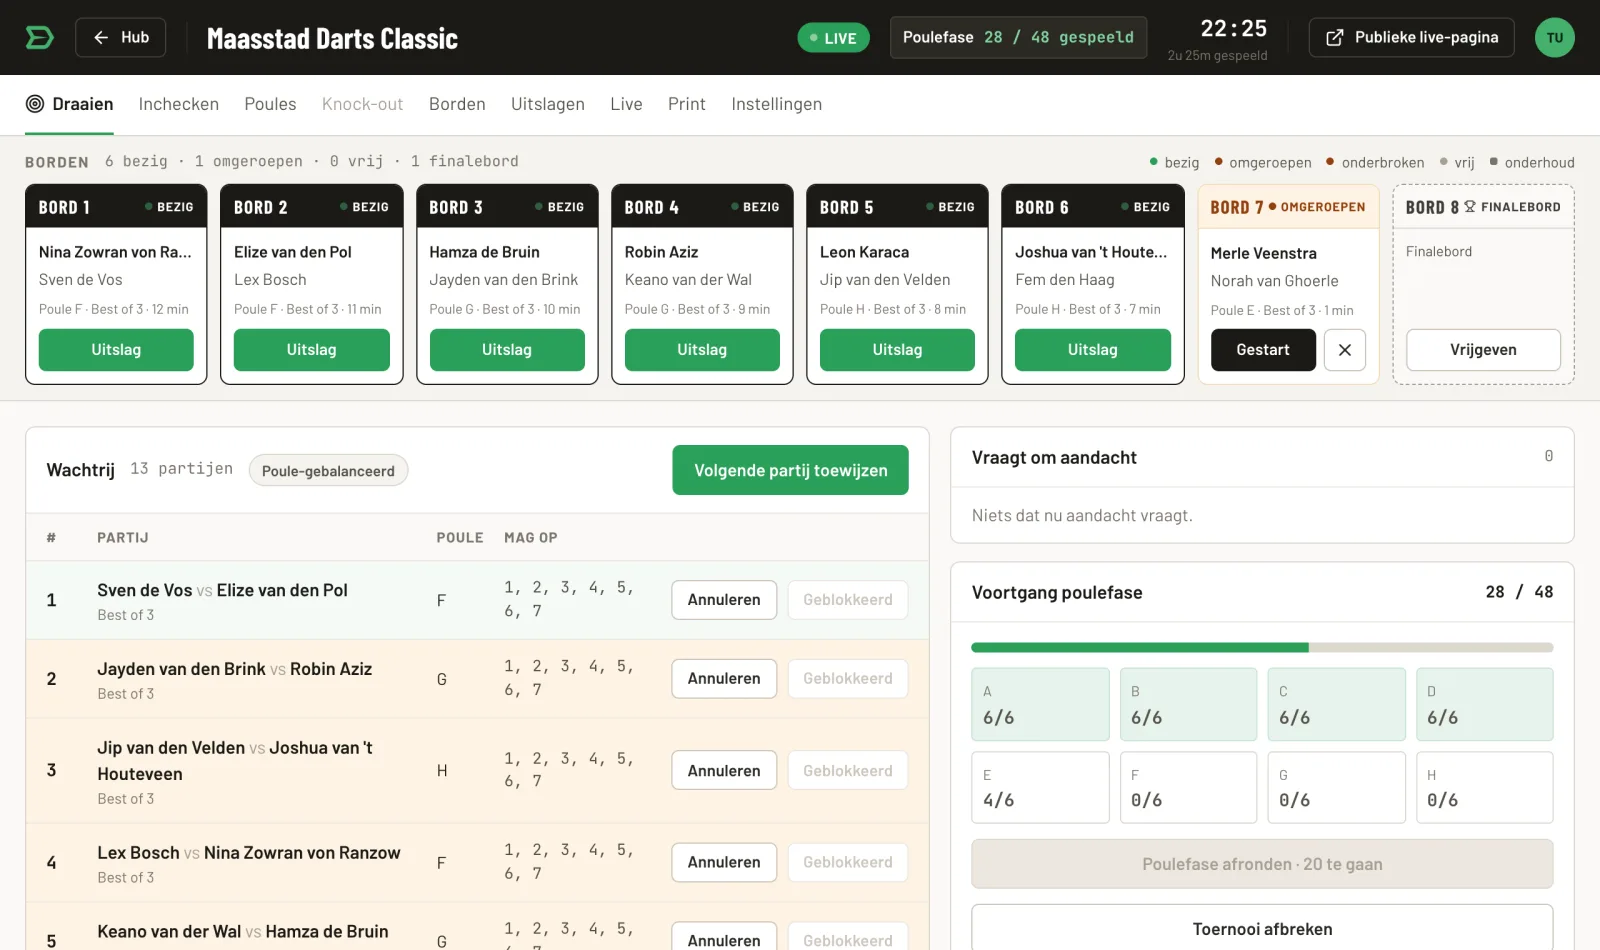The width and height of the screenshot is (1600, 950).
Task: Annuleren the Lex Bosch match
Action: pyautogui.click(x=724, y=862)
